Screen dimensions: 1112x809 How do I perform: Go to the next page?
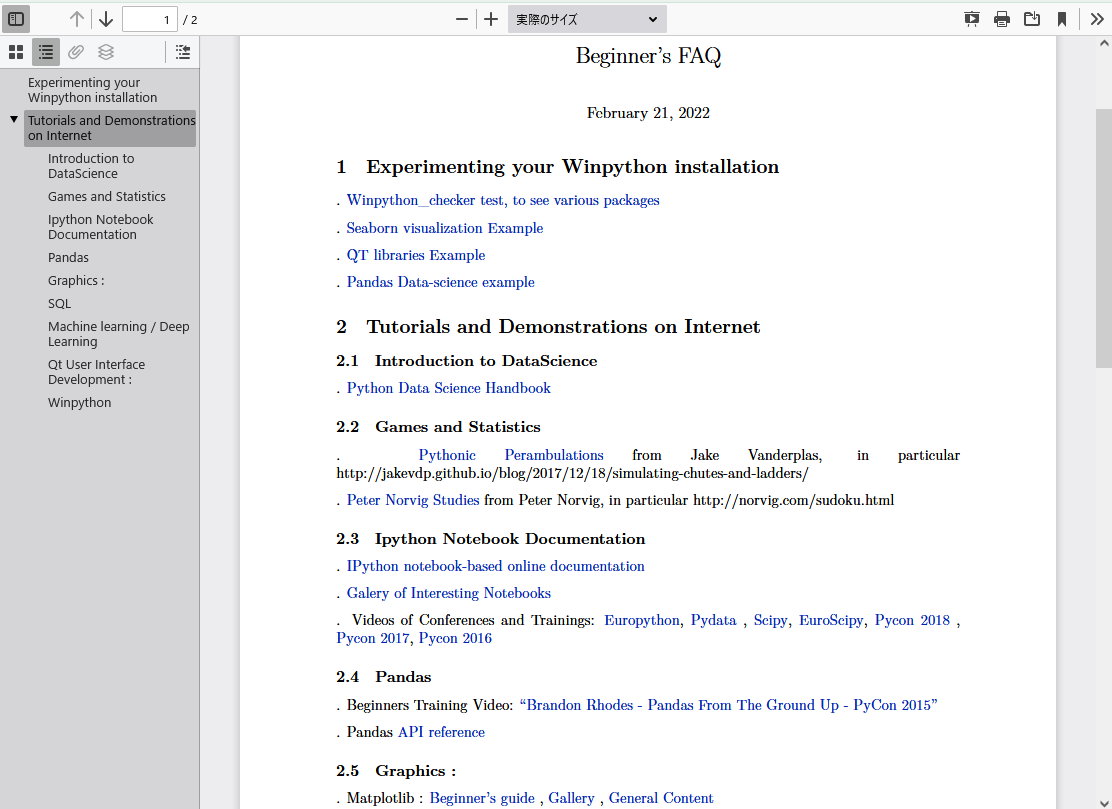click(104, 18)
